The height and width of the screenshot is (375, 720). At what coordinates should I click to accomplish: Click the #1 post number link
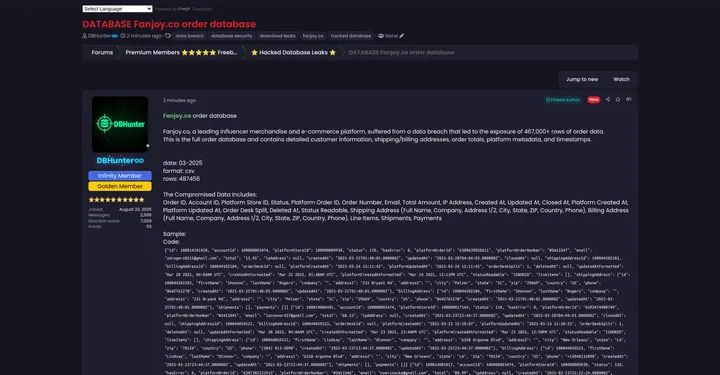tap(629, 99)
